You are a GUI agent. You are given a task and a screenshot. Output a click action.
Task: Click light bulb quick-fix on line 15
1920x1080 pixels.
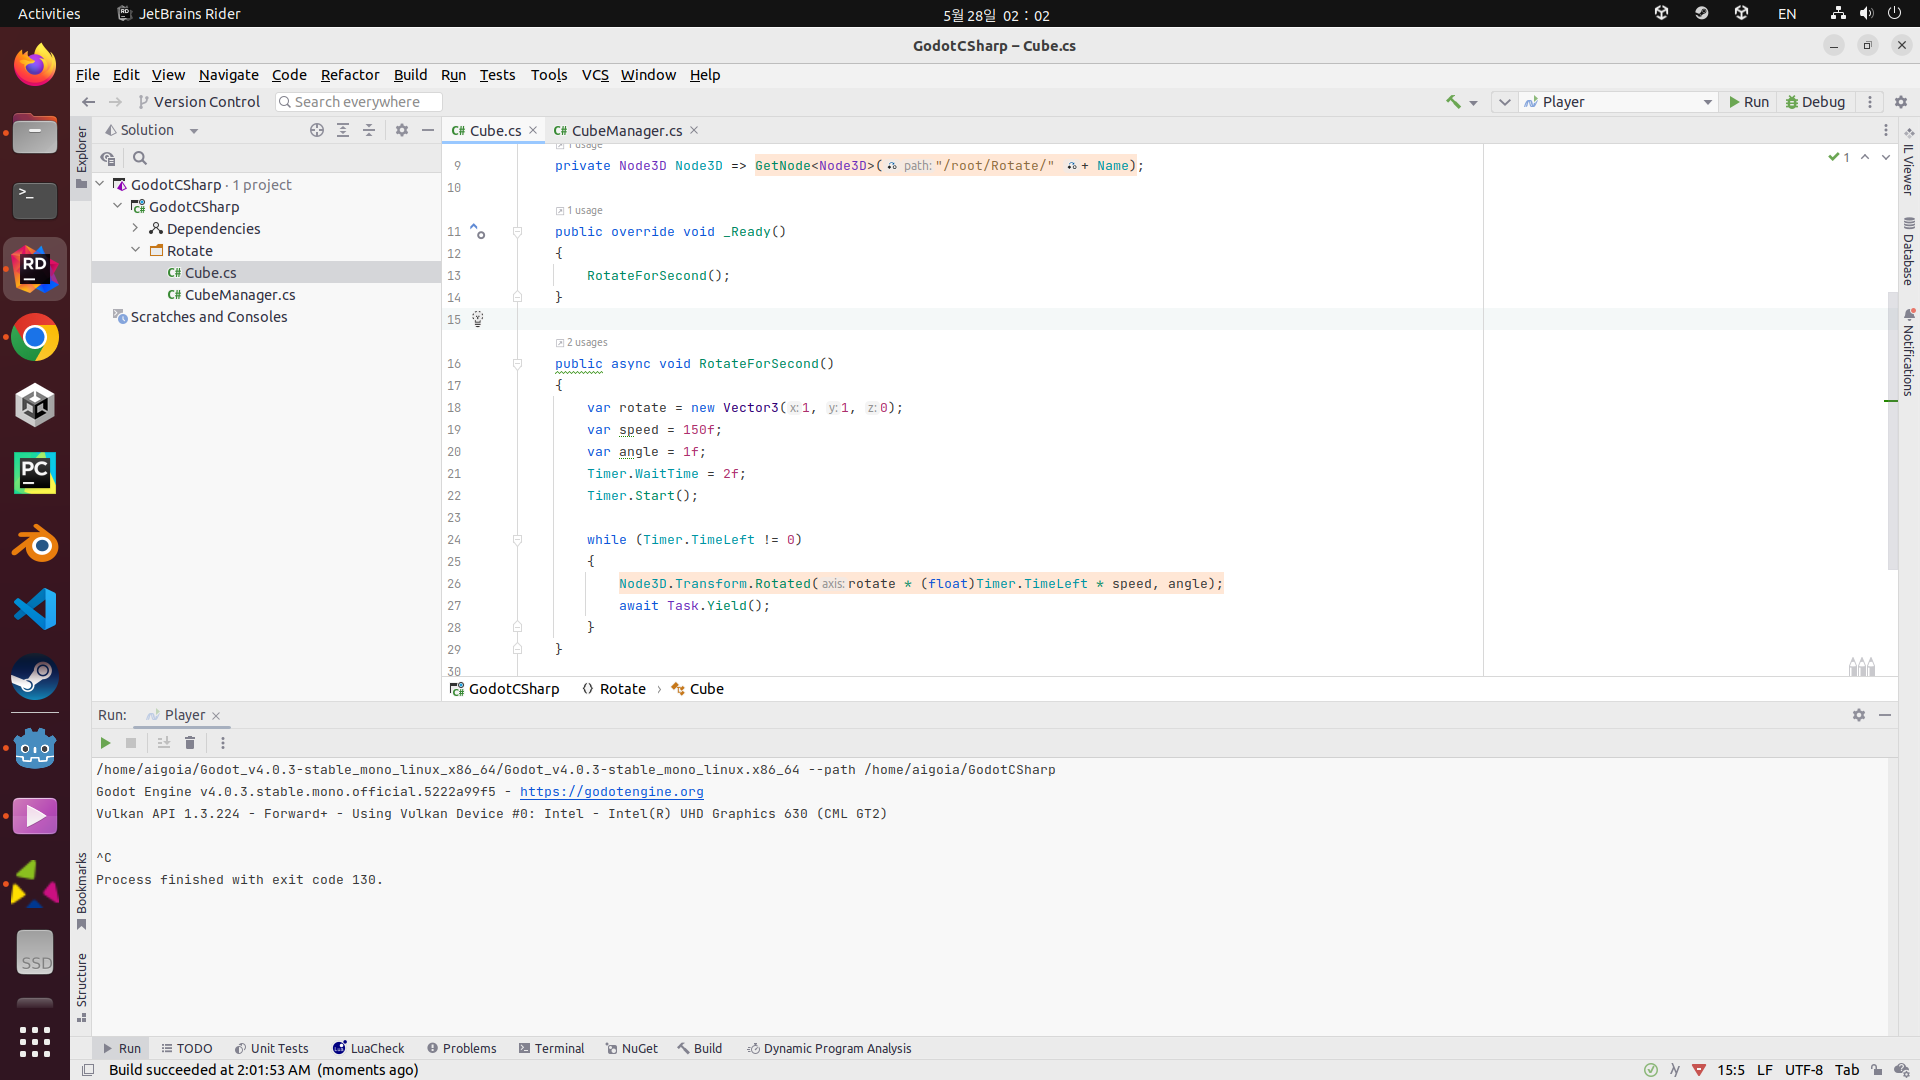[x=478, y=319]
